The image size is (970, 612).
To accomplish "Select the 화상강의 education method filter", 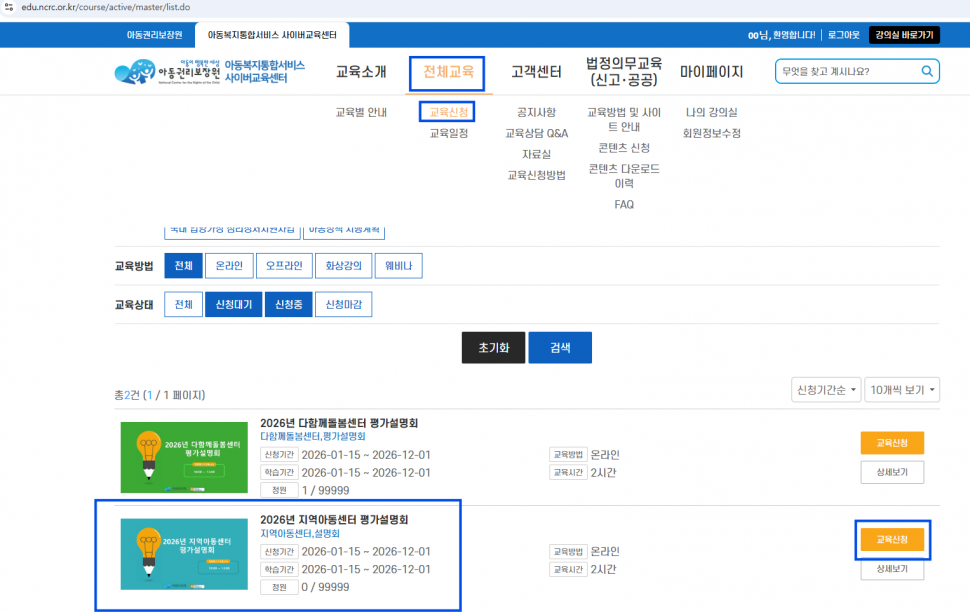I will click(x=343, y=266).
